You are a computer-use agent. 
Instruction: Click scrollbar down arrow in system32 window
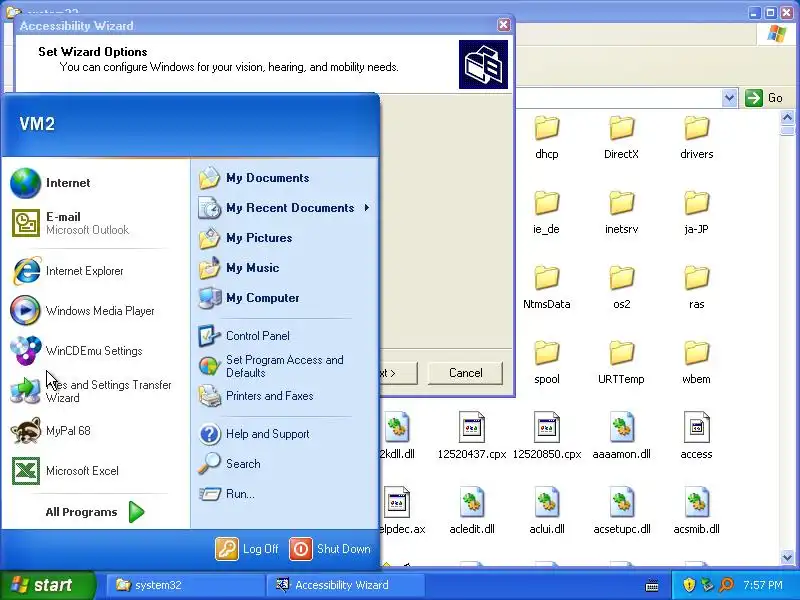pos(787,557)
